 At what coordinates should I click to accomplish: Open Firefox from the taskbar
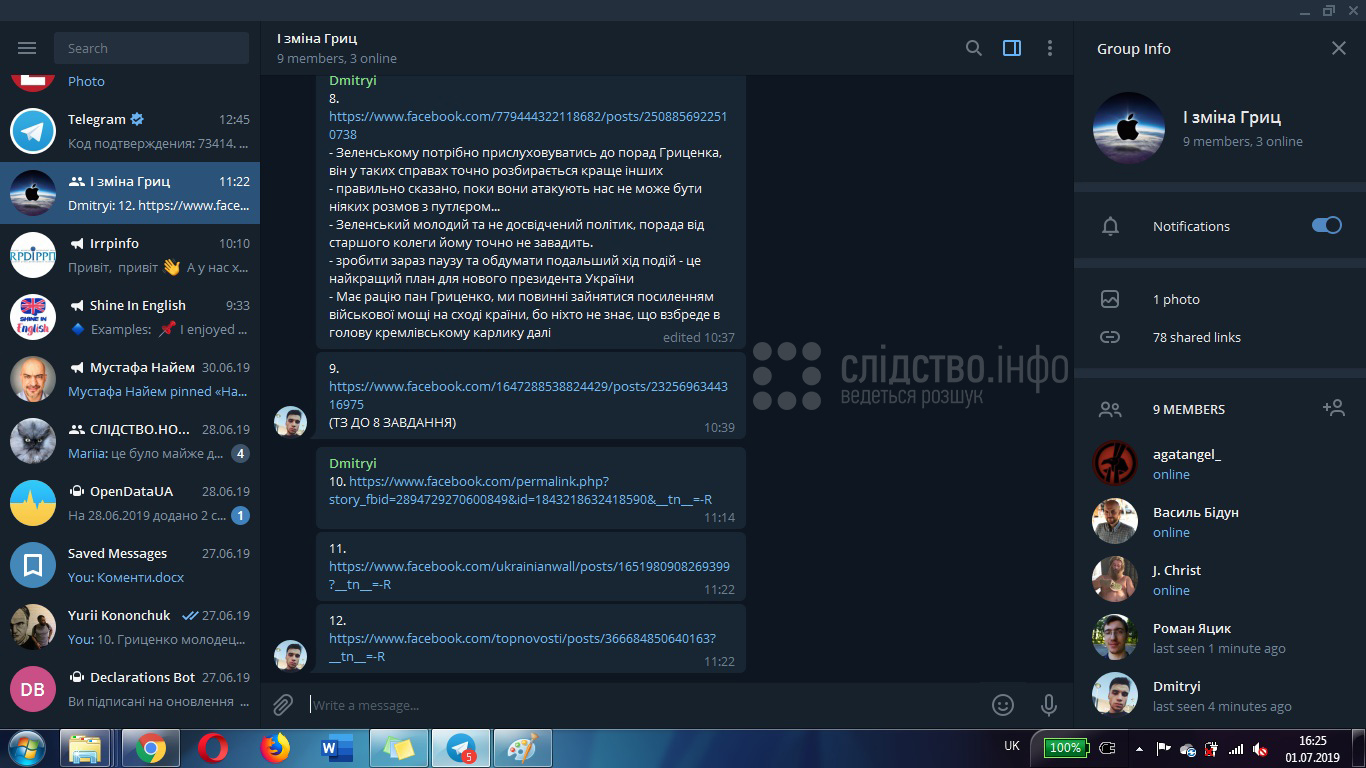tap(274, 748)
